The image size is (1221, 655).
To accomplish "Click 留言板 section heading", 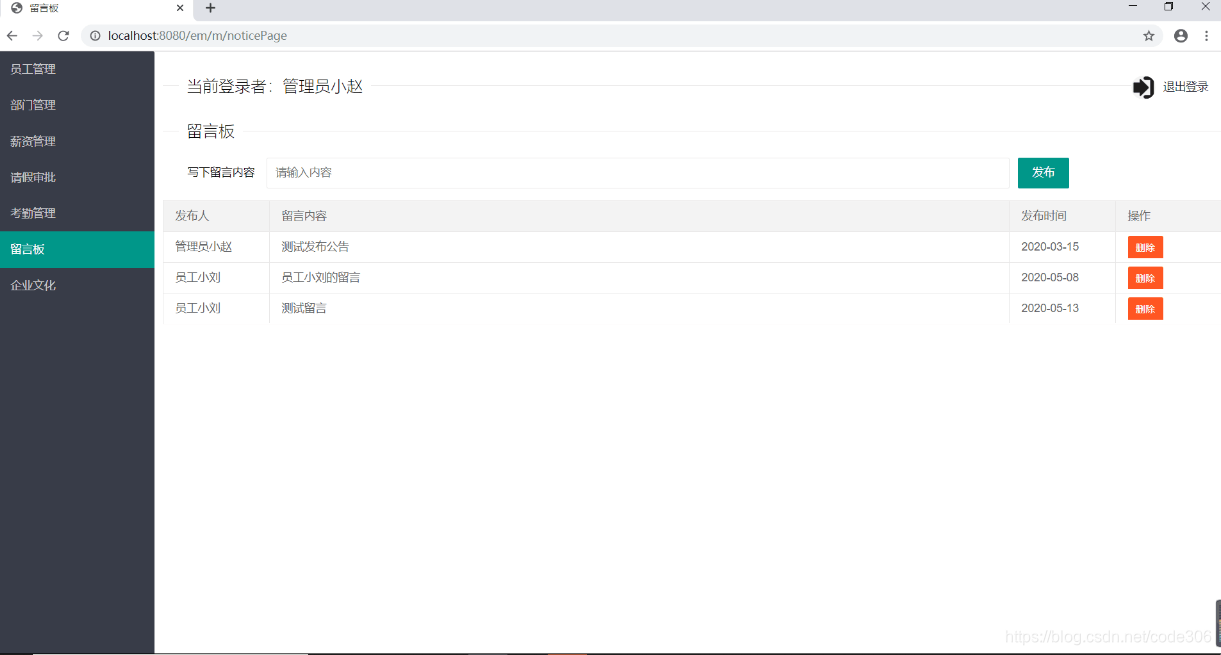I will tap(211, 132).
